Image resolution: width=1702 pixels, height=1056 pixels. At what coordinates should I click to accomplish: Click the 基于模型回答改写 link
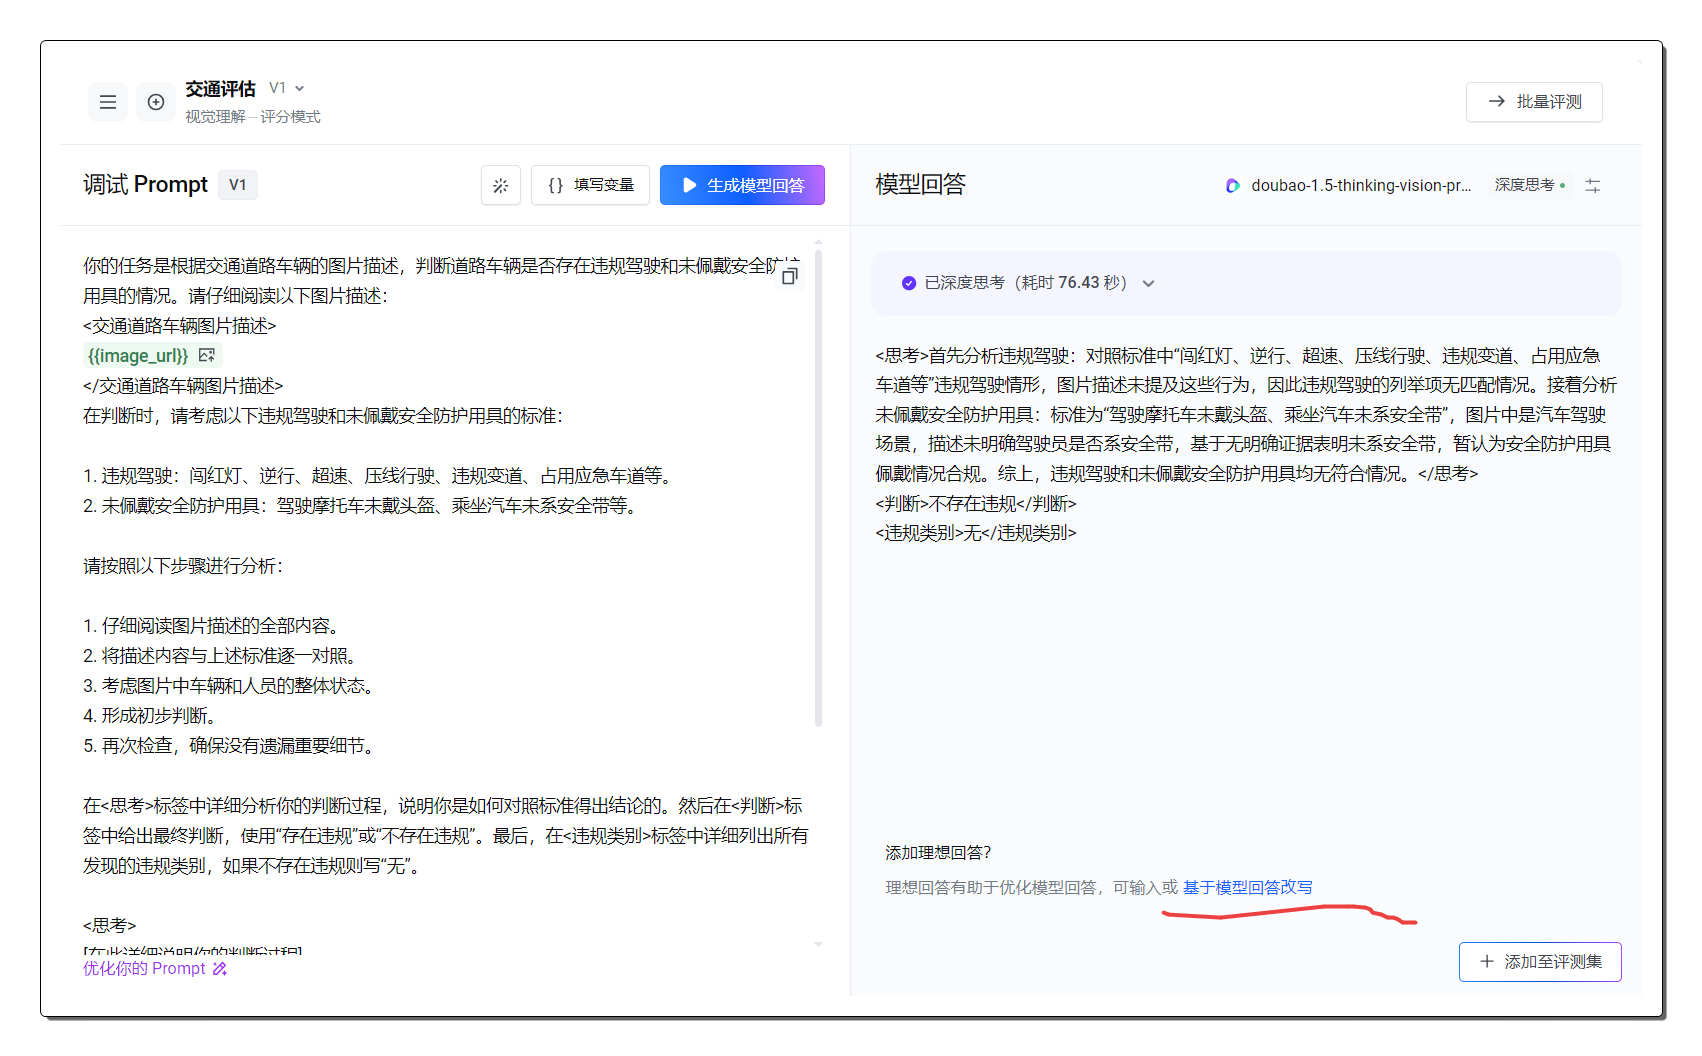coord(1248,887)
